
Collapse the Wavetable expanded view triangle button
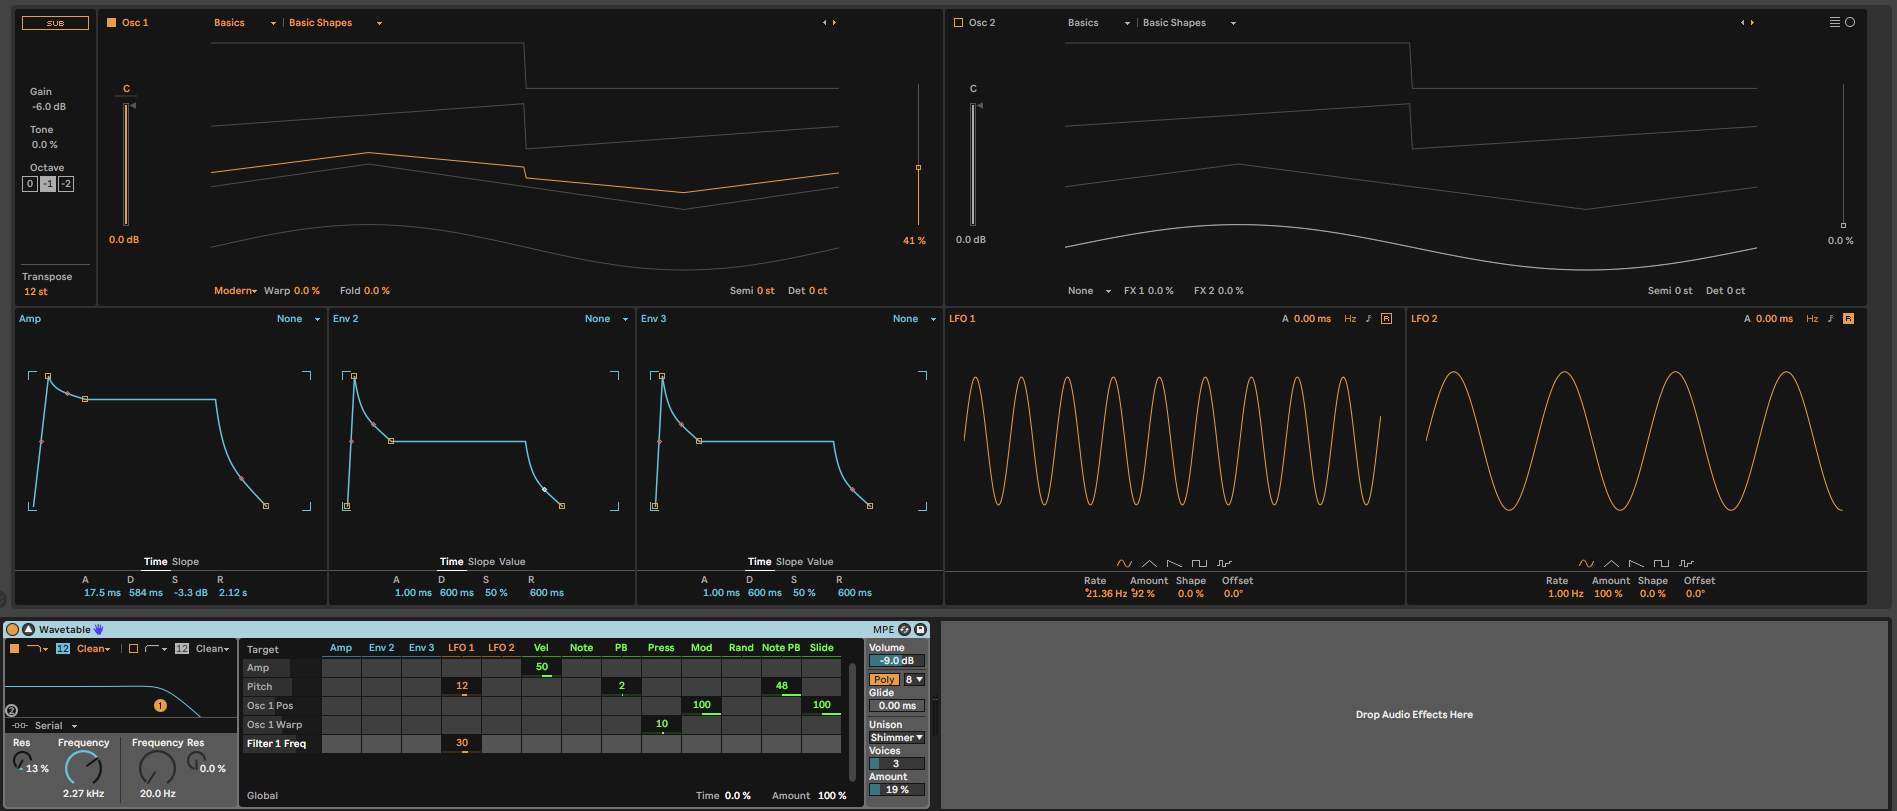(x=28, y=629)
